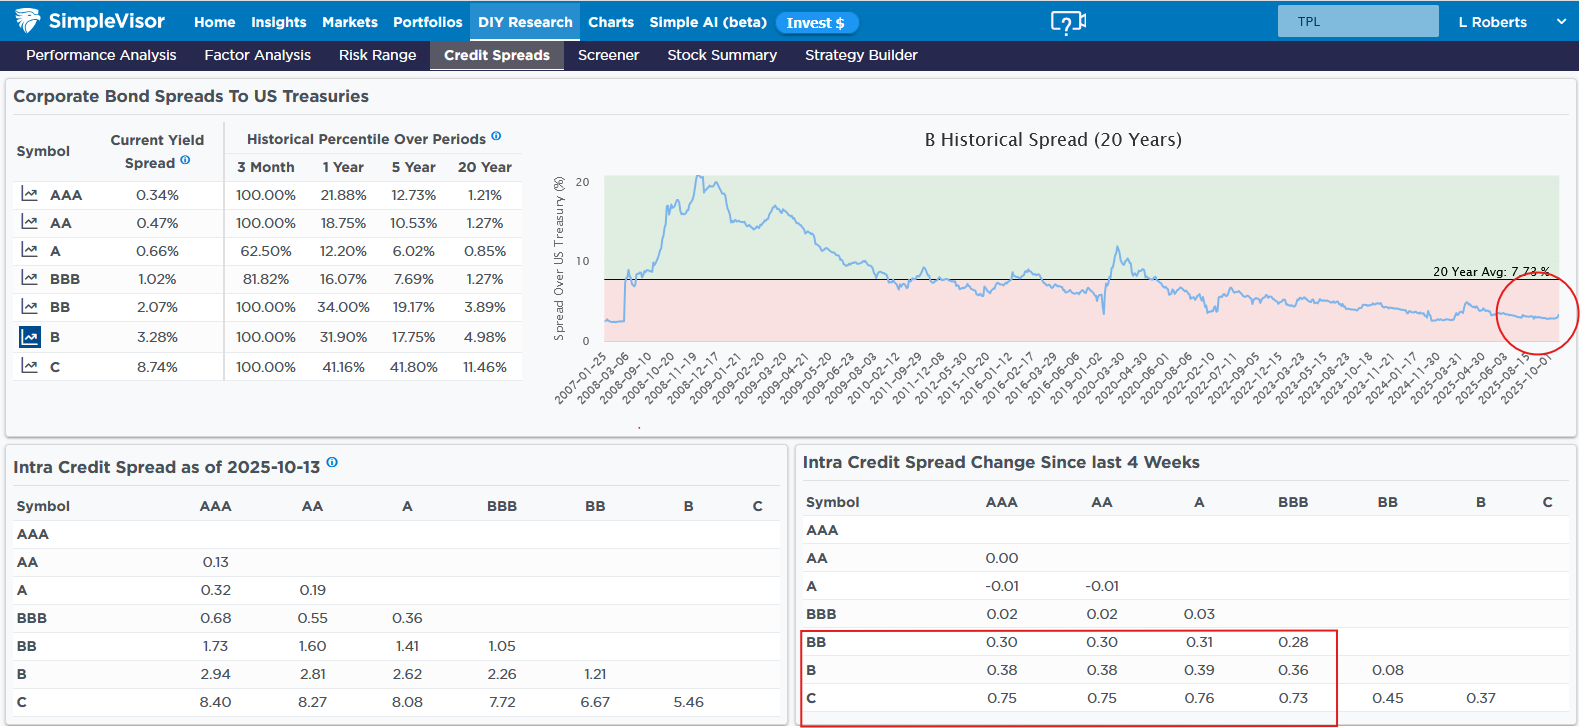Viewport: 1580px width, 728px height.
Task: Click info icon beside Intra Credit Spread date
Action: (332, 463)
